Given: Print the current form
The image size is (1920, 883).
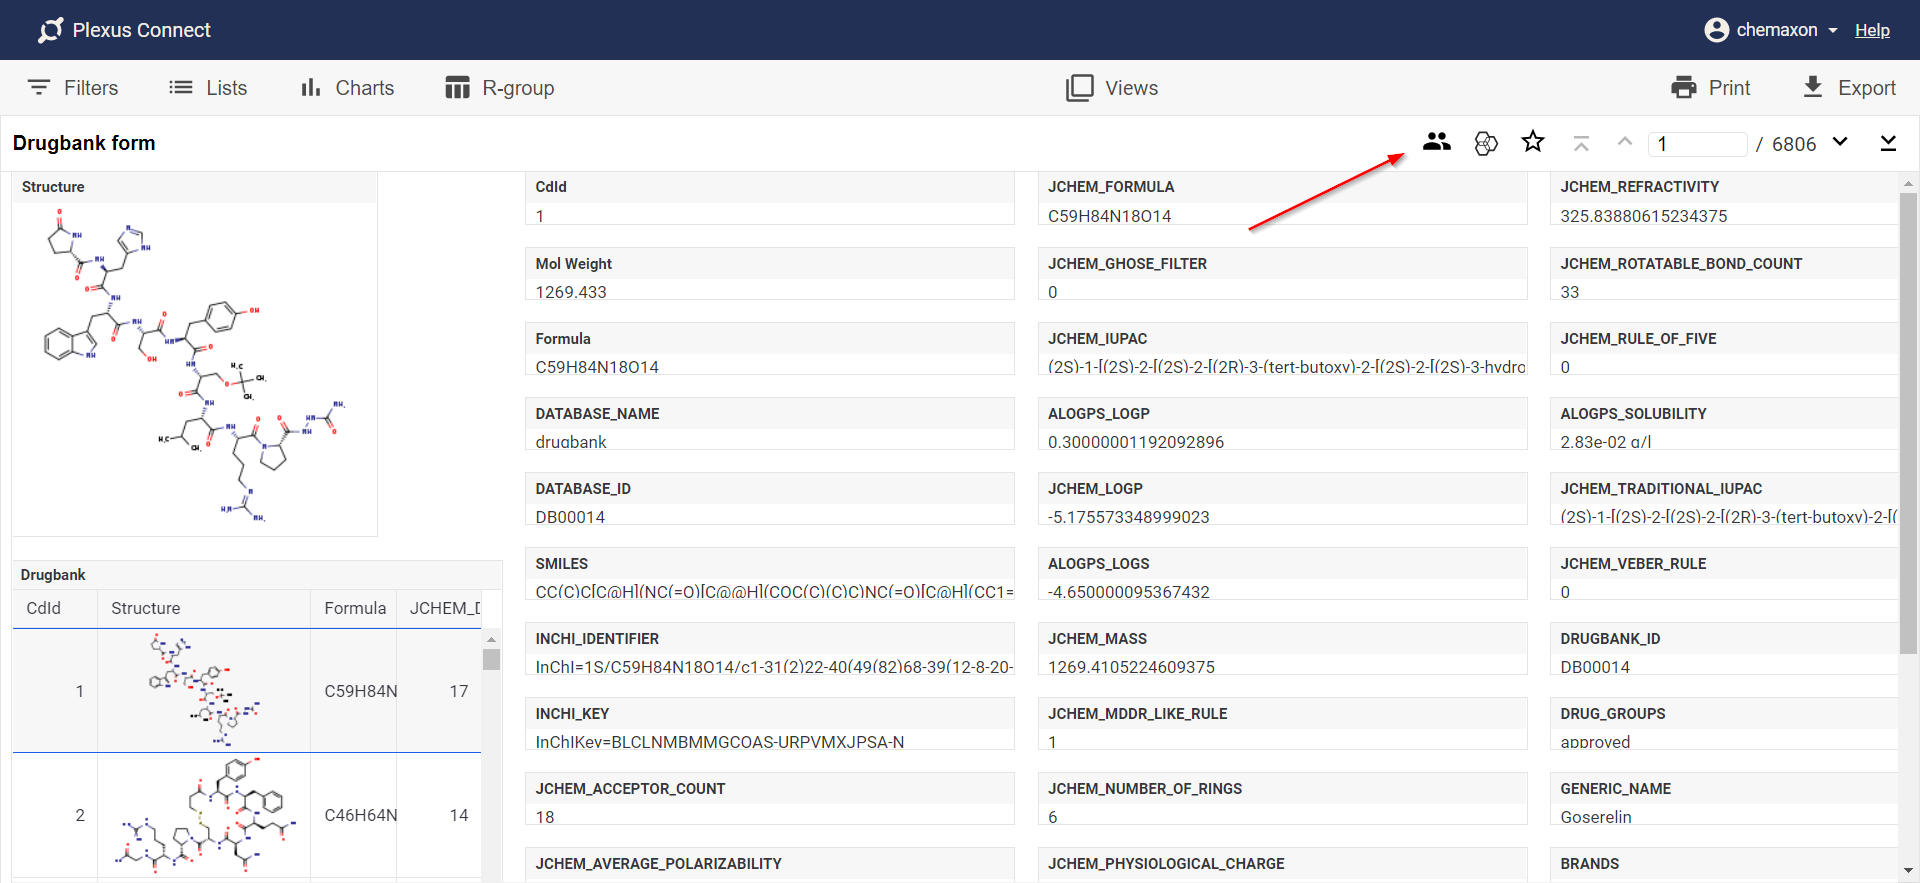Looking at the screenshot, I should (1710, 88).
